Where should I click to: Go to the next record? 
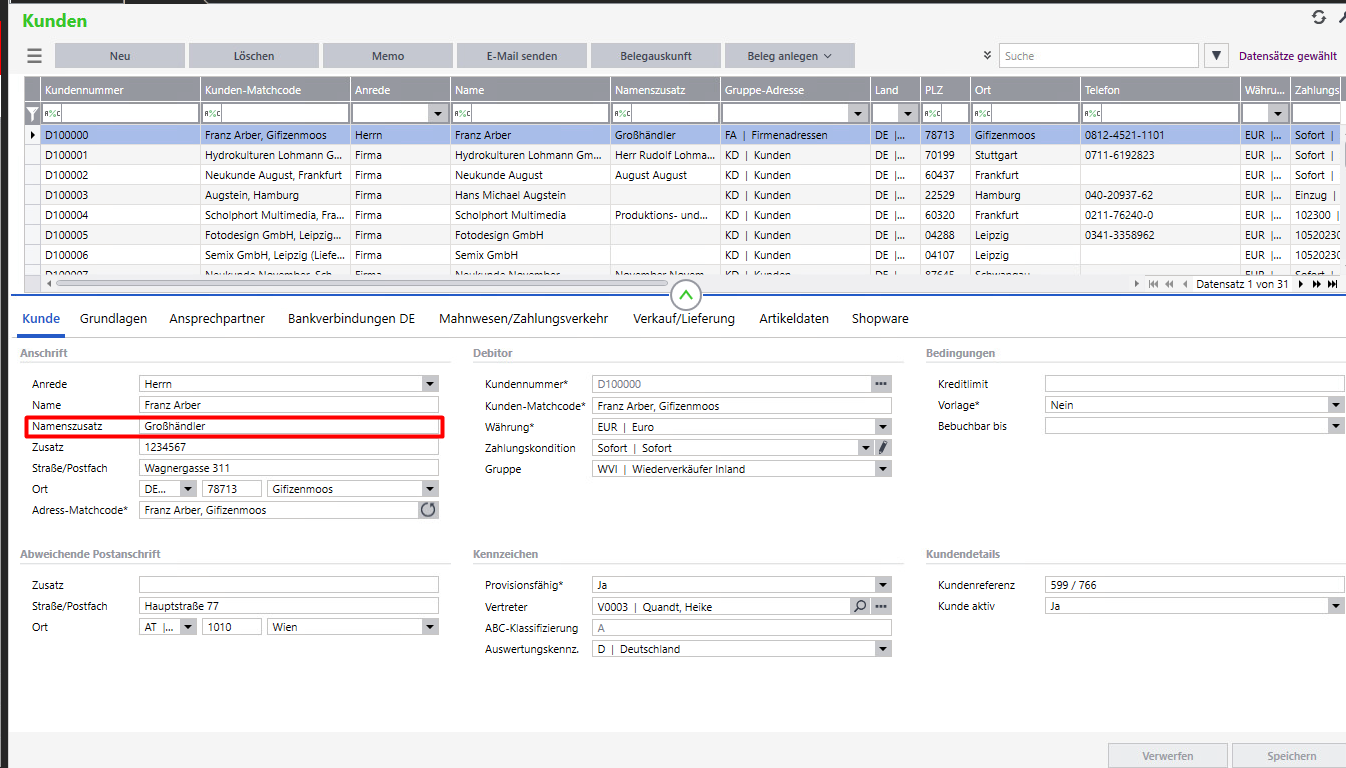pyautogui.click(x=1301, y=284)
